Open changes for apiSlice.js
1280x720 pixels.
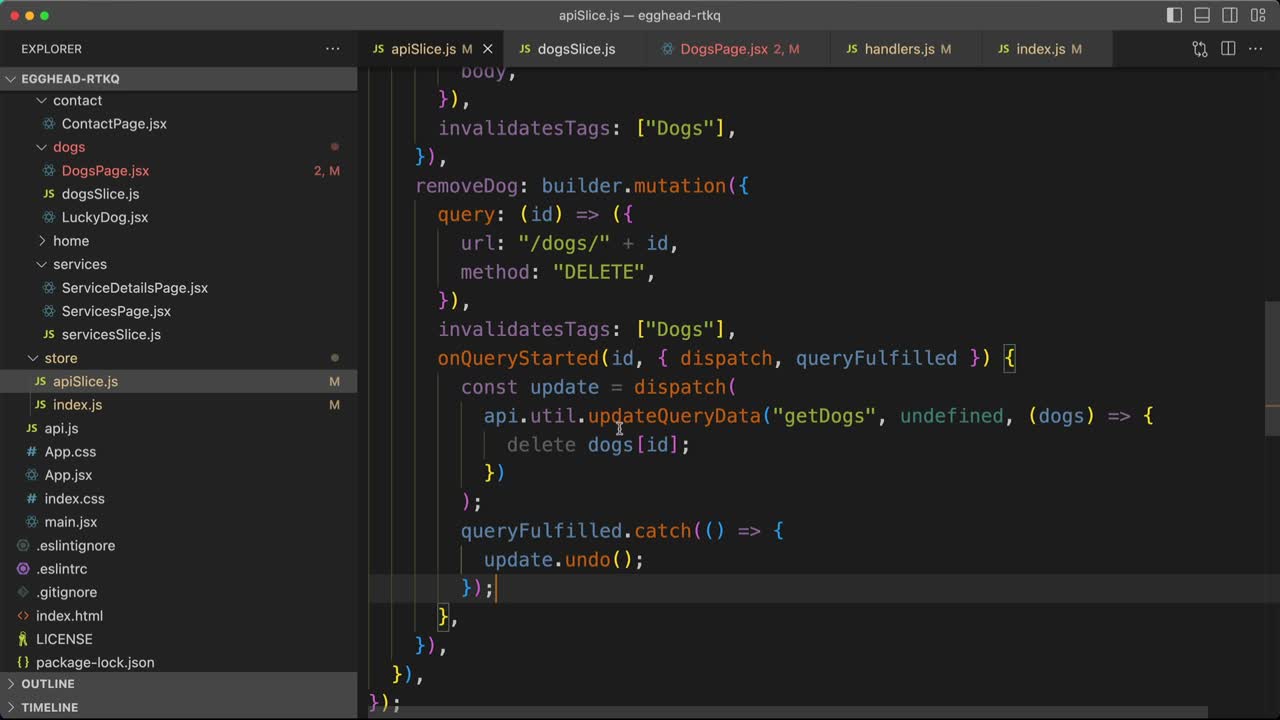point(1200,49)
